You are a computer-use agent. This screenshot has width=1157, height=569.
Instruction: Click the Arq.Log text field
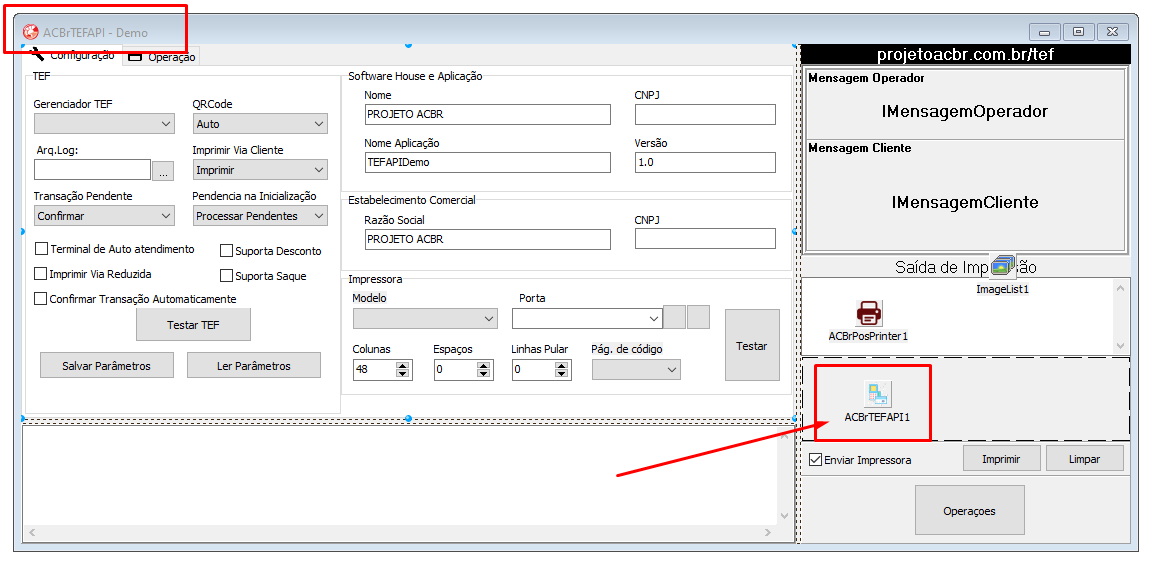click(x=92, y=170)
